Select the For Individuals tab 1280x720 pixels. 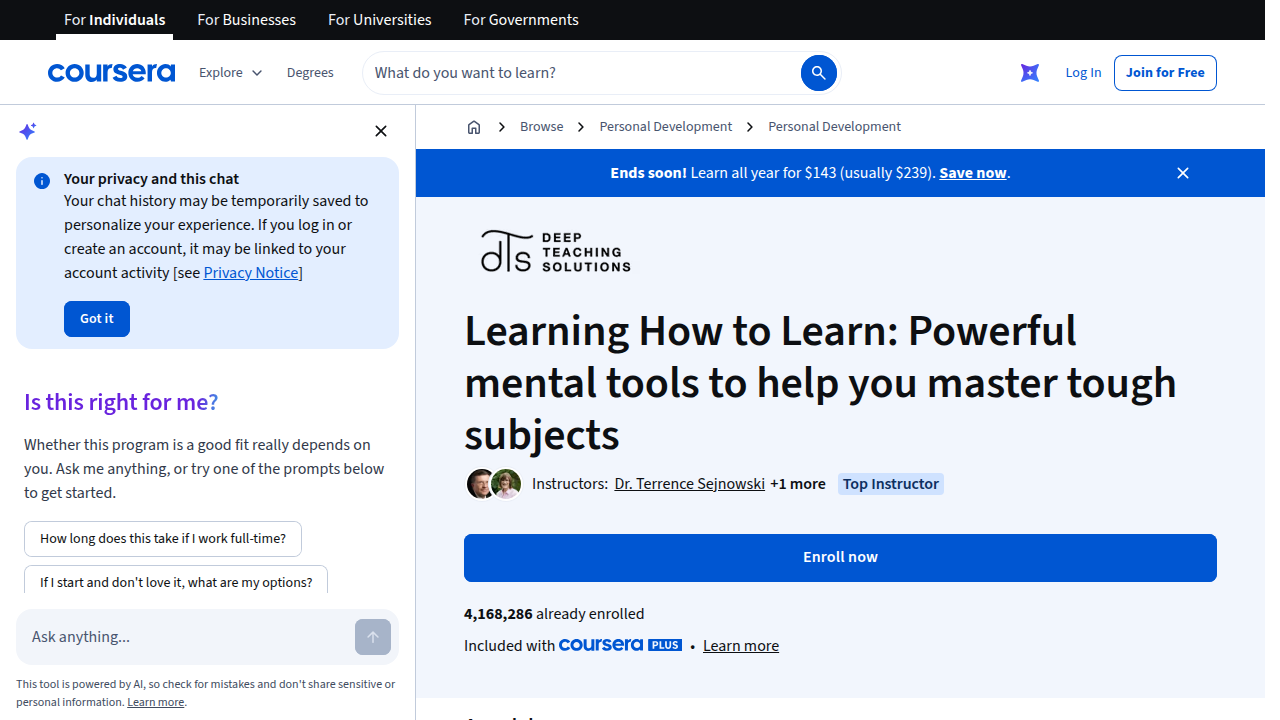(115, 20)
